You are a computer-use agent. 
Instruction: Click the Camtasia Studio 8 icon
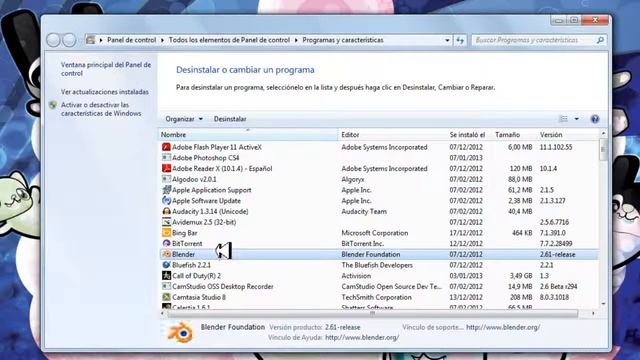[x=166, y=297]
